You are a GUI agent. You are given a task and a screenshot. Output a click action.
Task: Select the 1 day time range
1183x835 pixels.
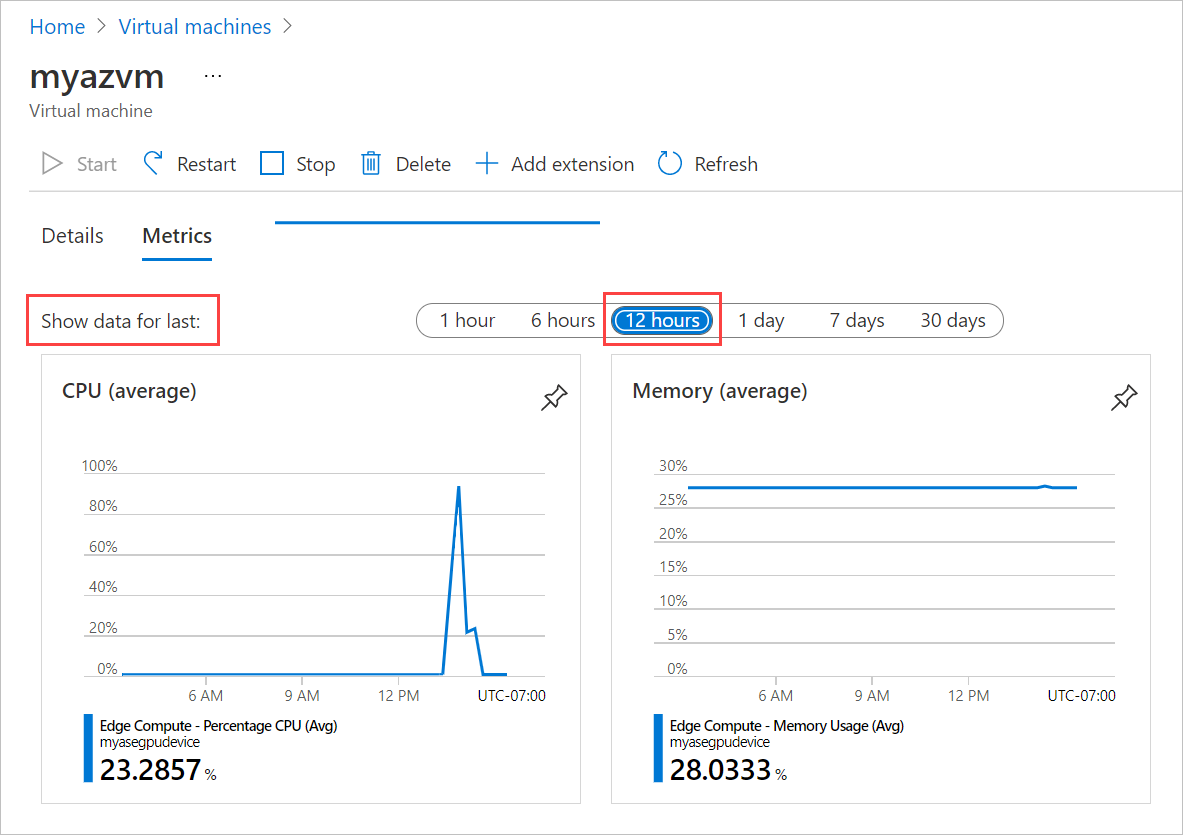click(x=761, y=321)
